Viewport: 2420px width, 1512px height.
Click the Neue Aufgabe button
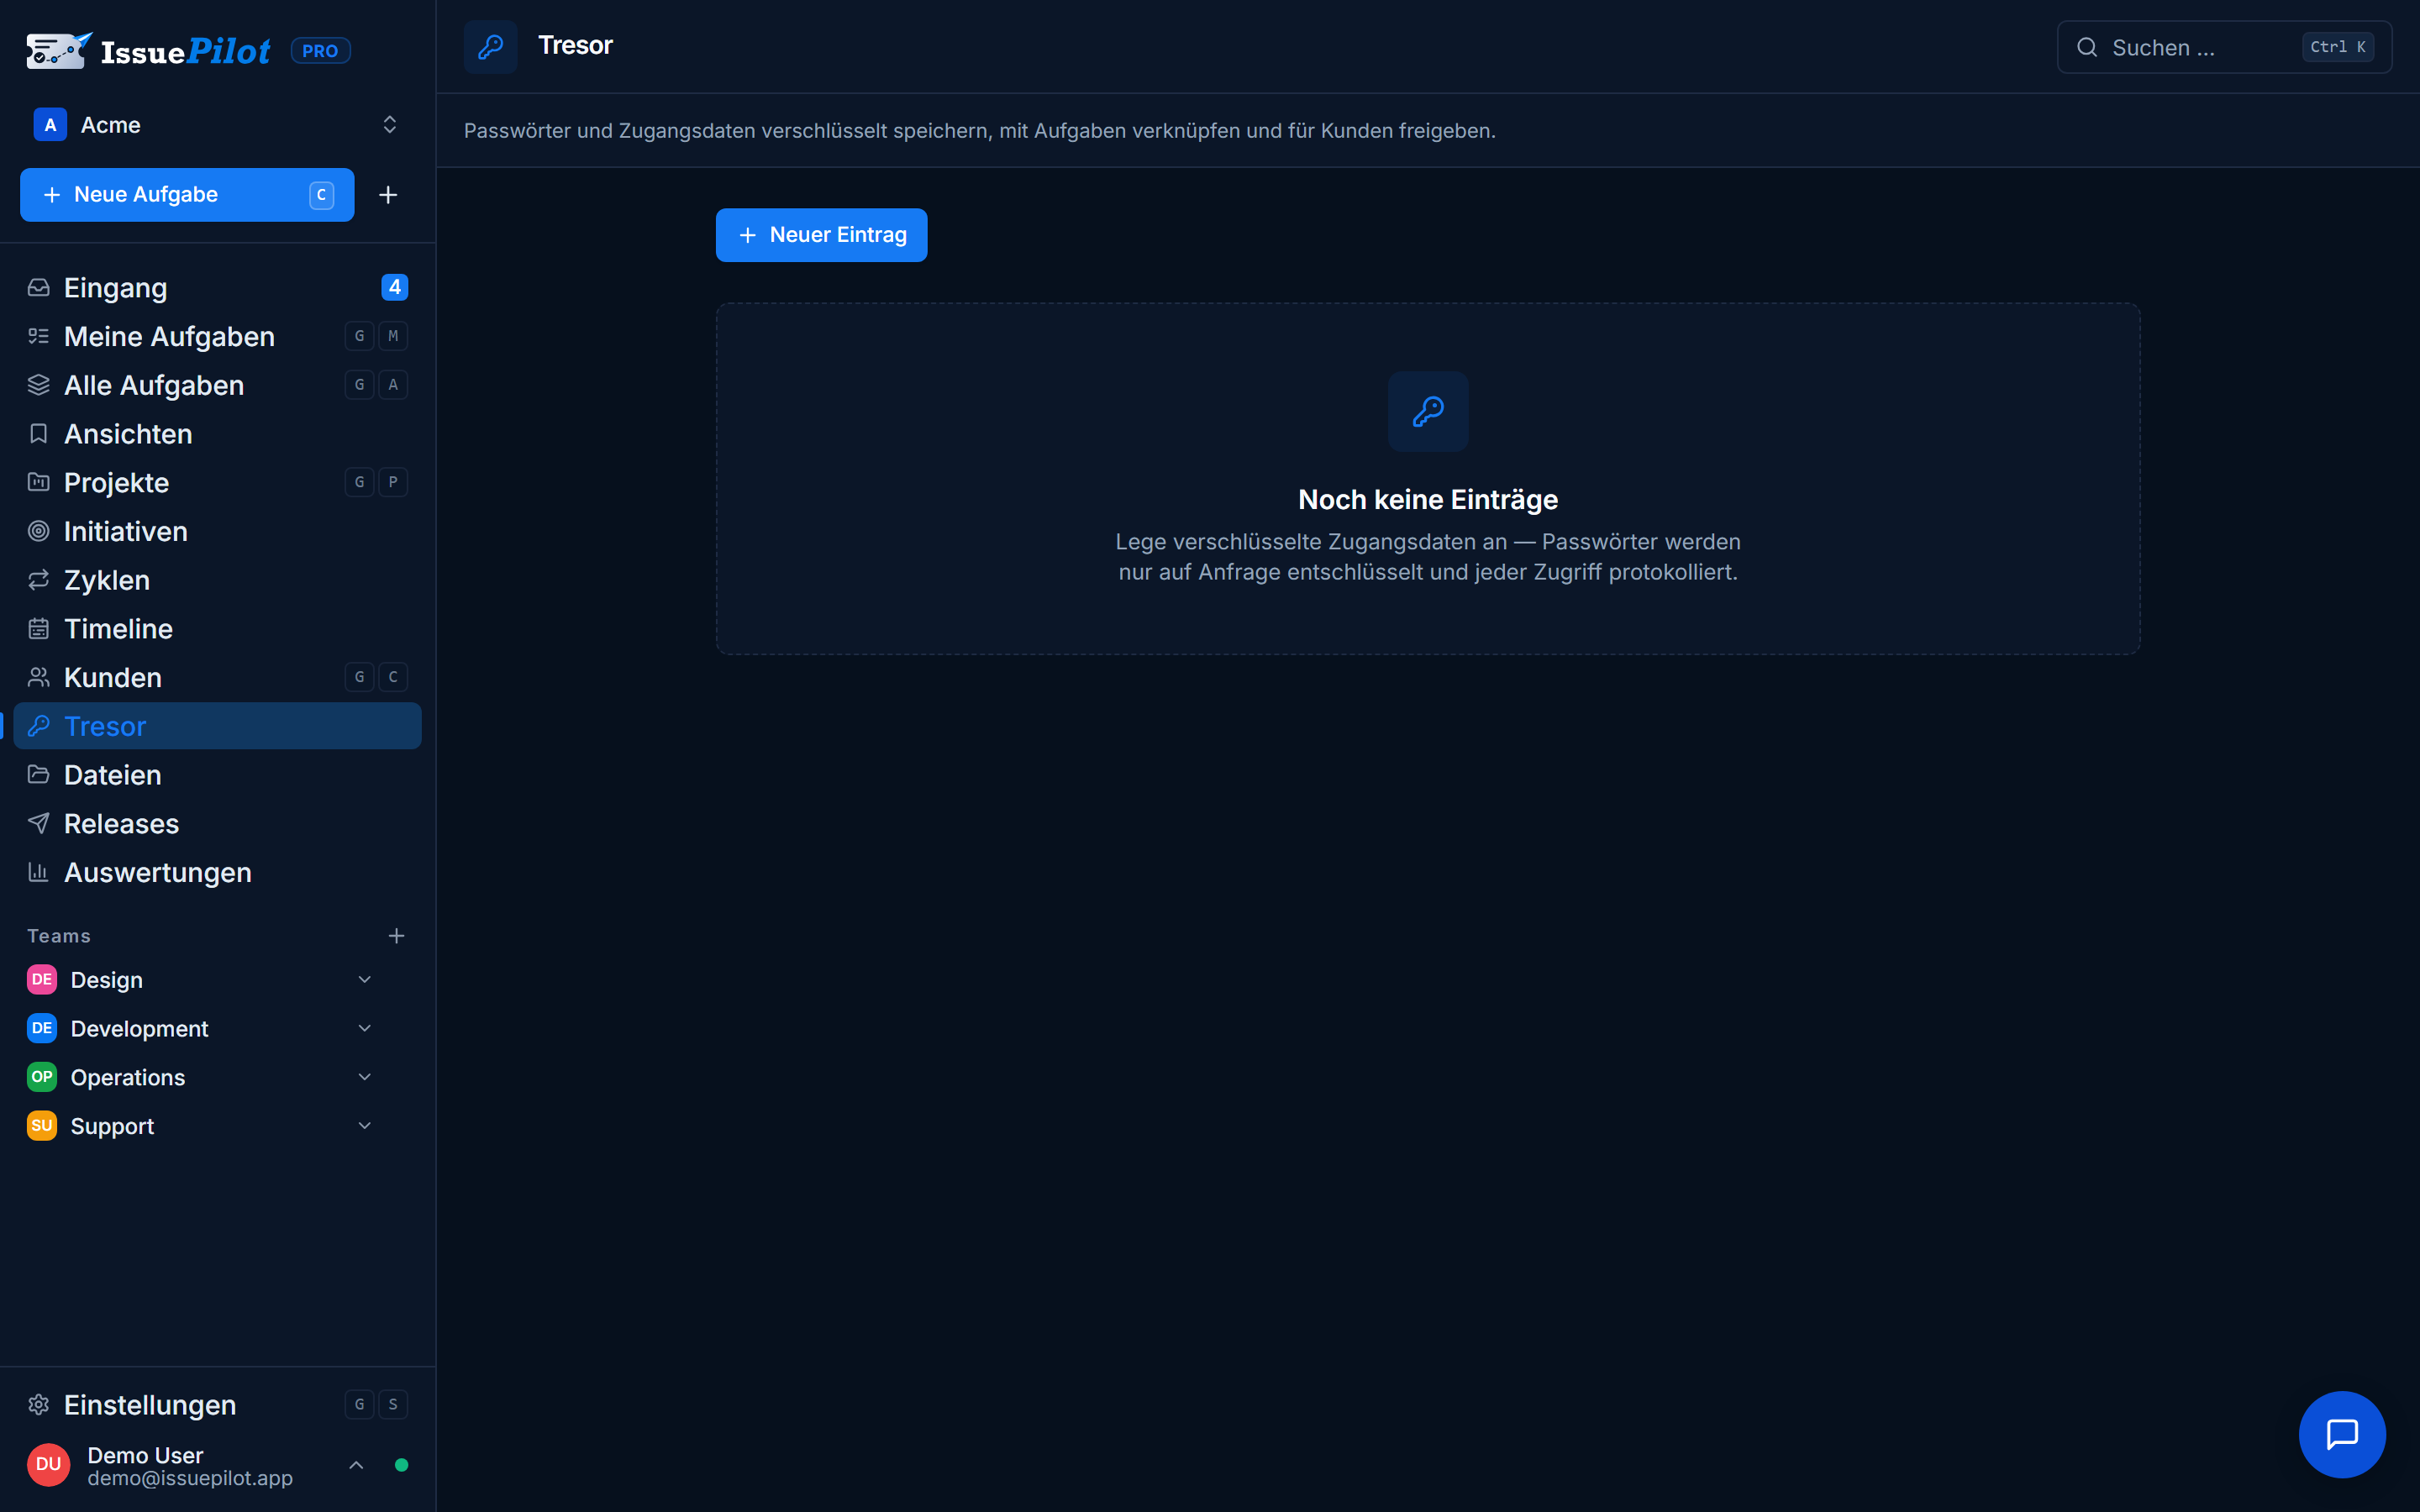tap(187, 195)
